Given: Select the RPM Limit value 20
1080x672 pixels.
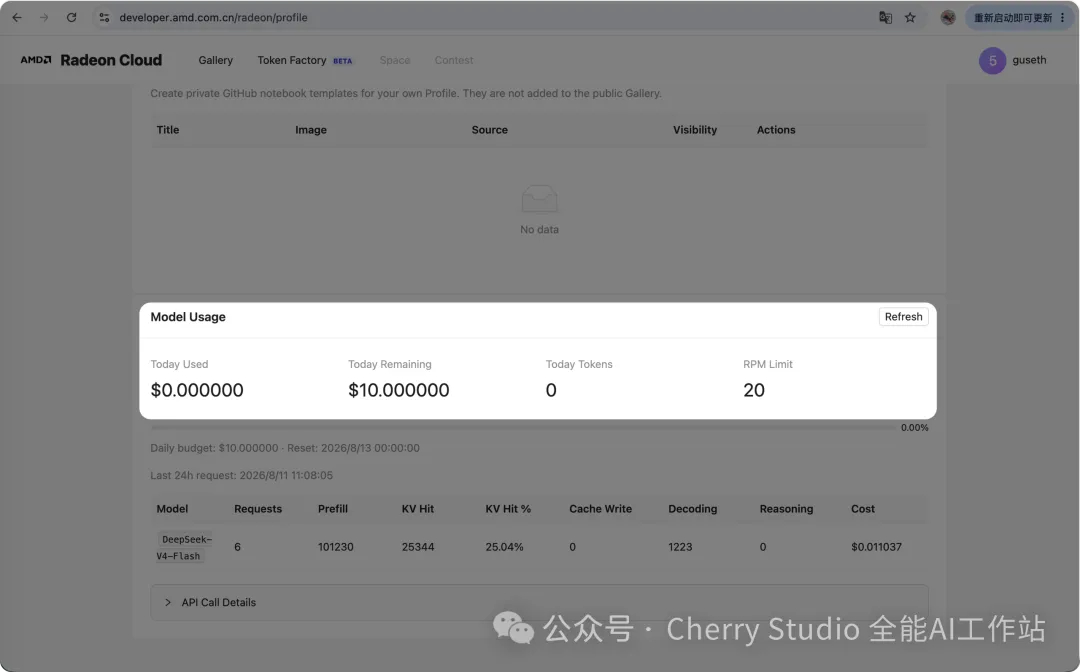Looking at the screenshot, I should pos(754,390).
